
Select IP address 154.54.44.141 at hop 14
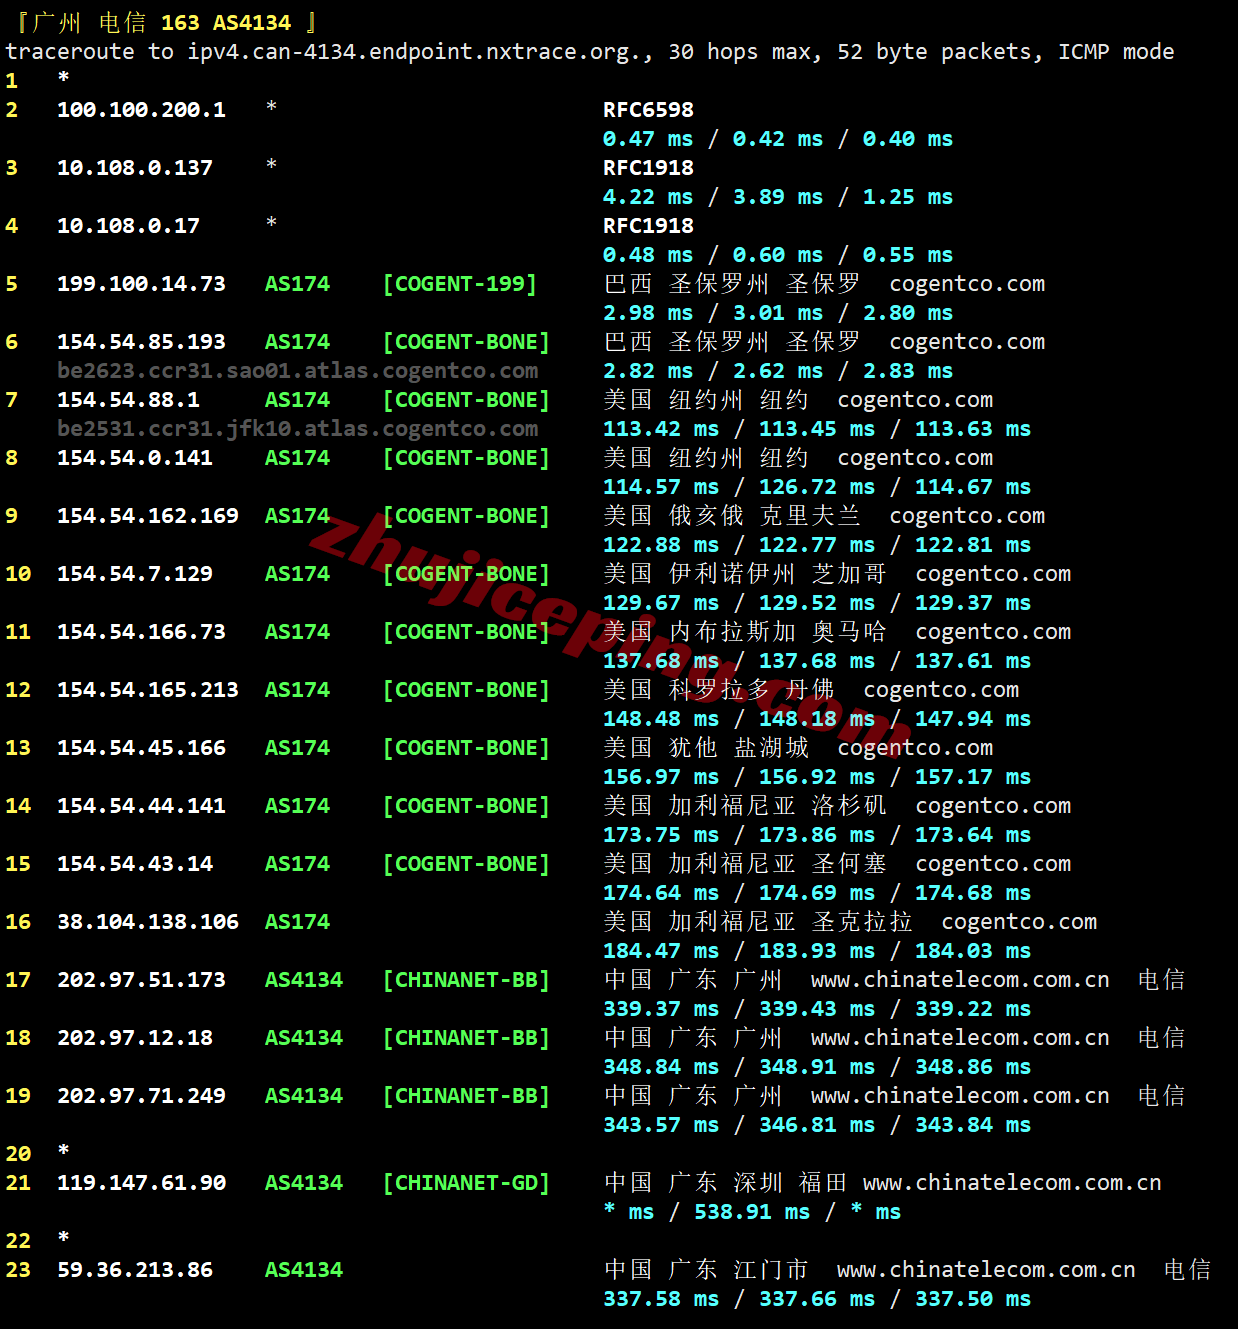coord(141,806)
